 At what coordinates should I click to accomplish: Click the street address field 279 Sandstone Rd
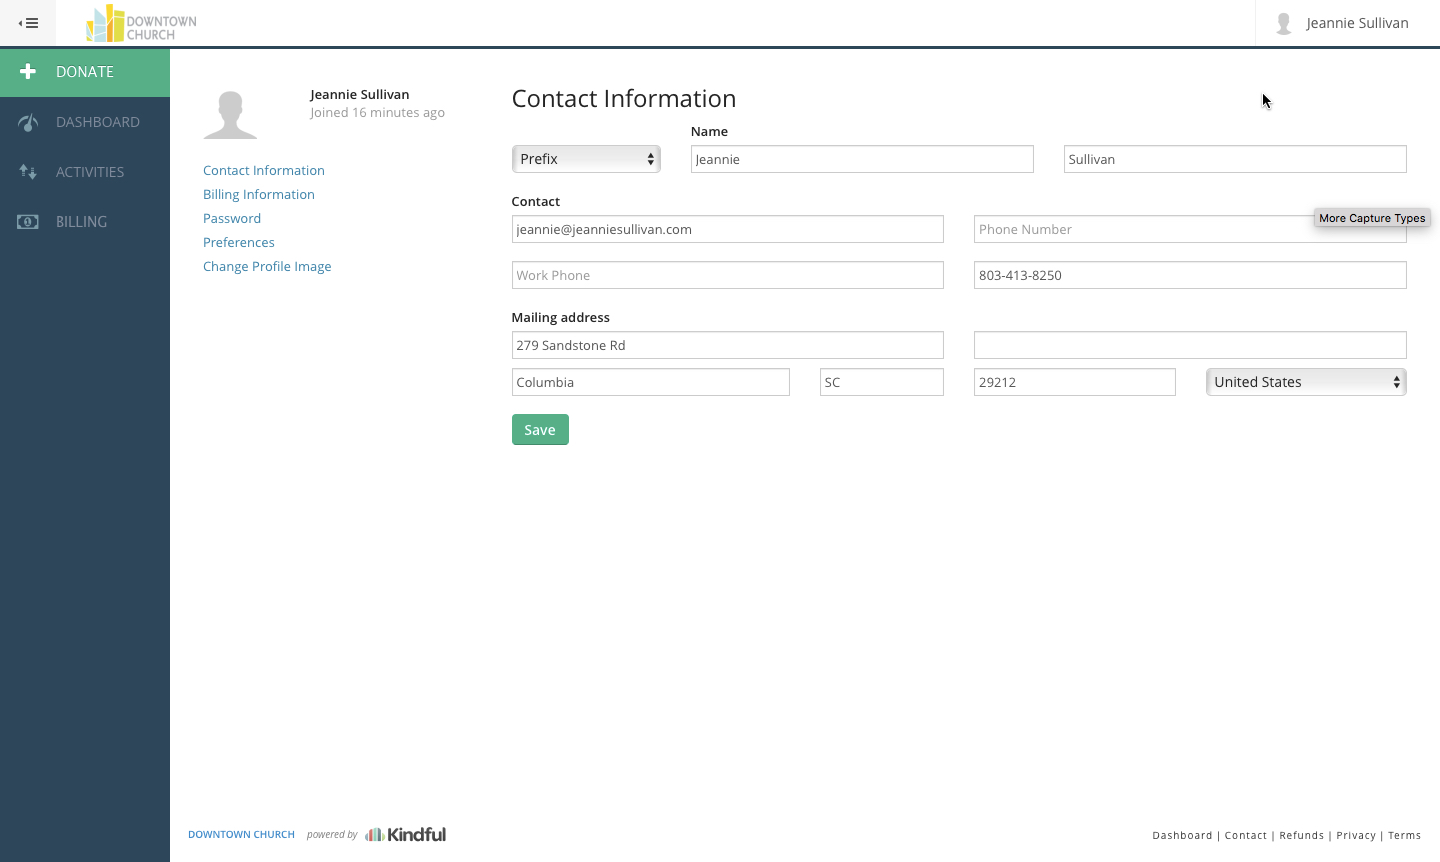point(727,345)
